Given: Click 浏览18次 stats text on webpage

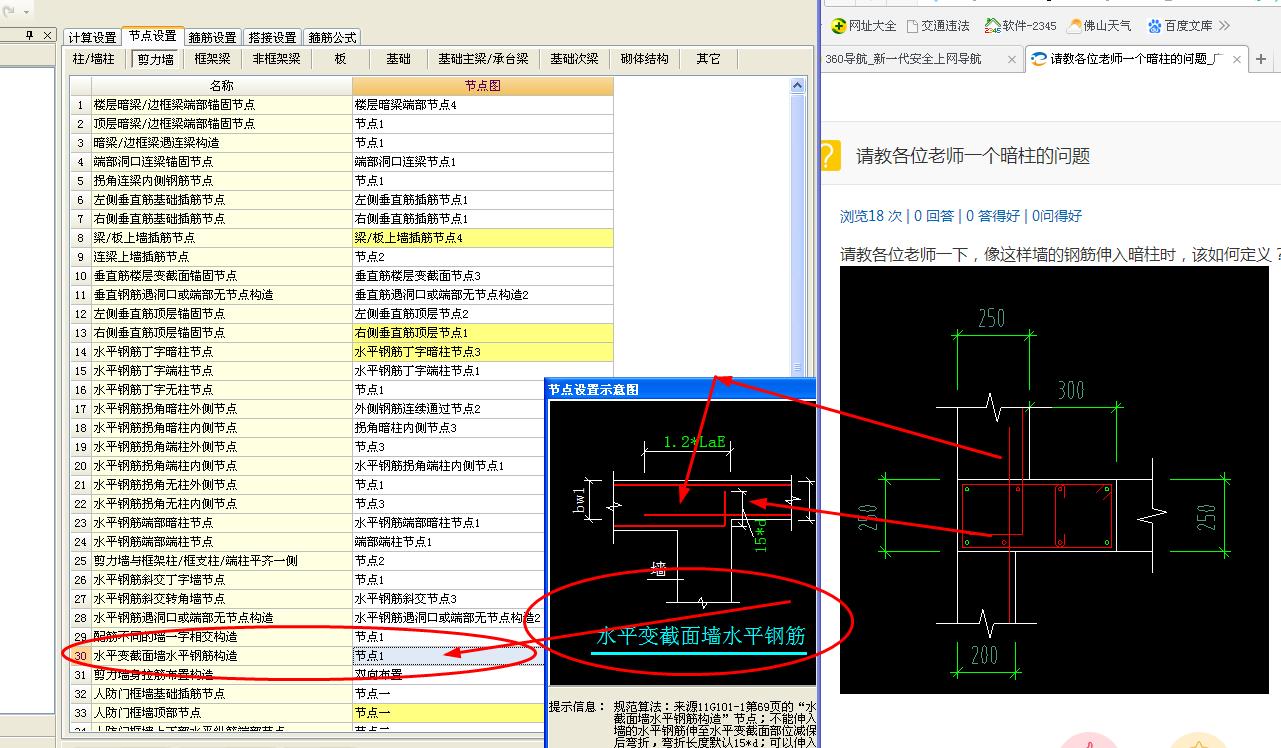Looking at the screenshot, I should 870,216.
